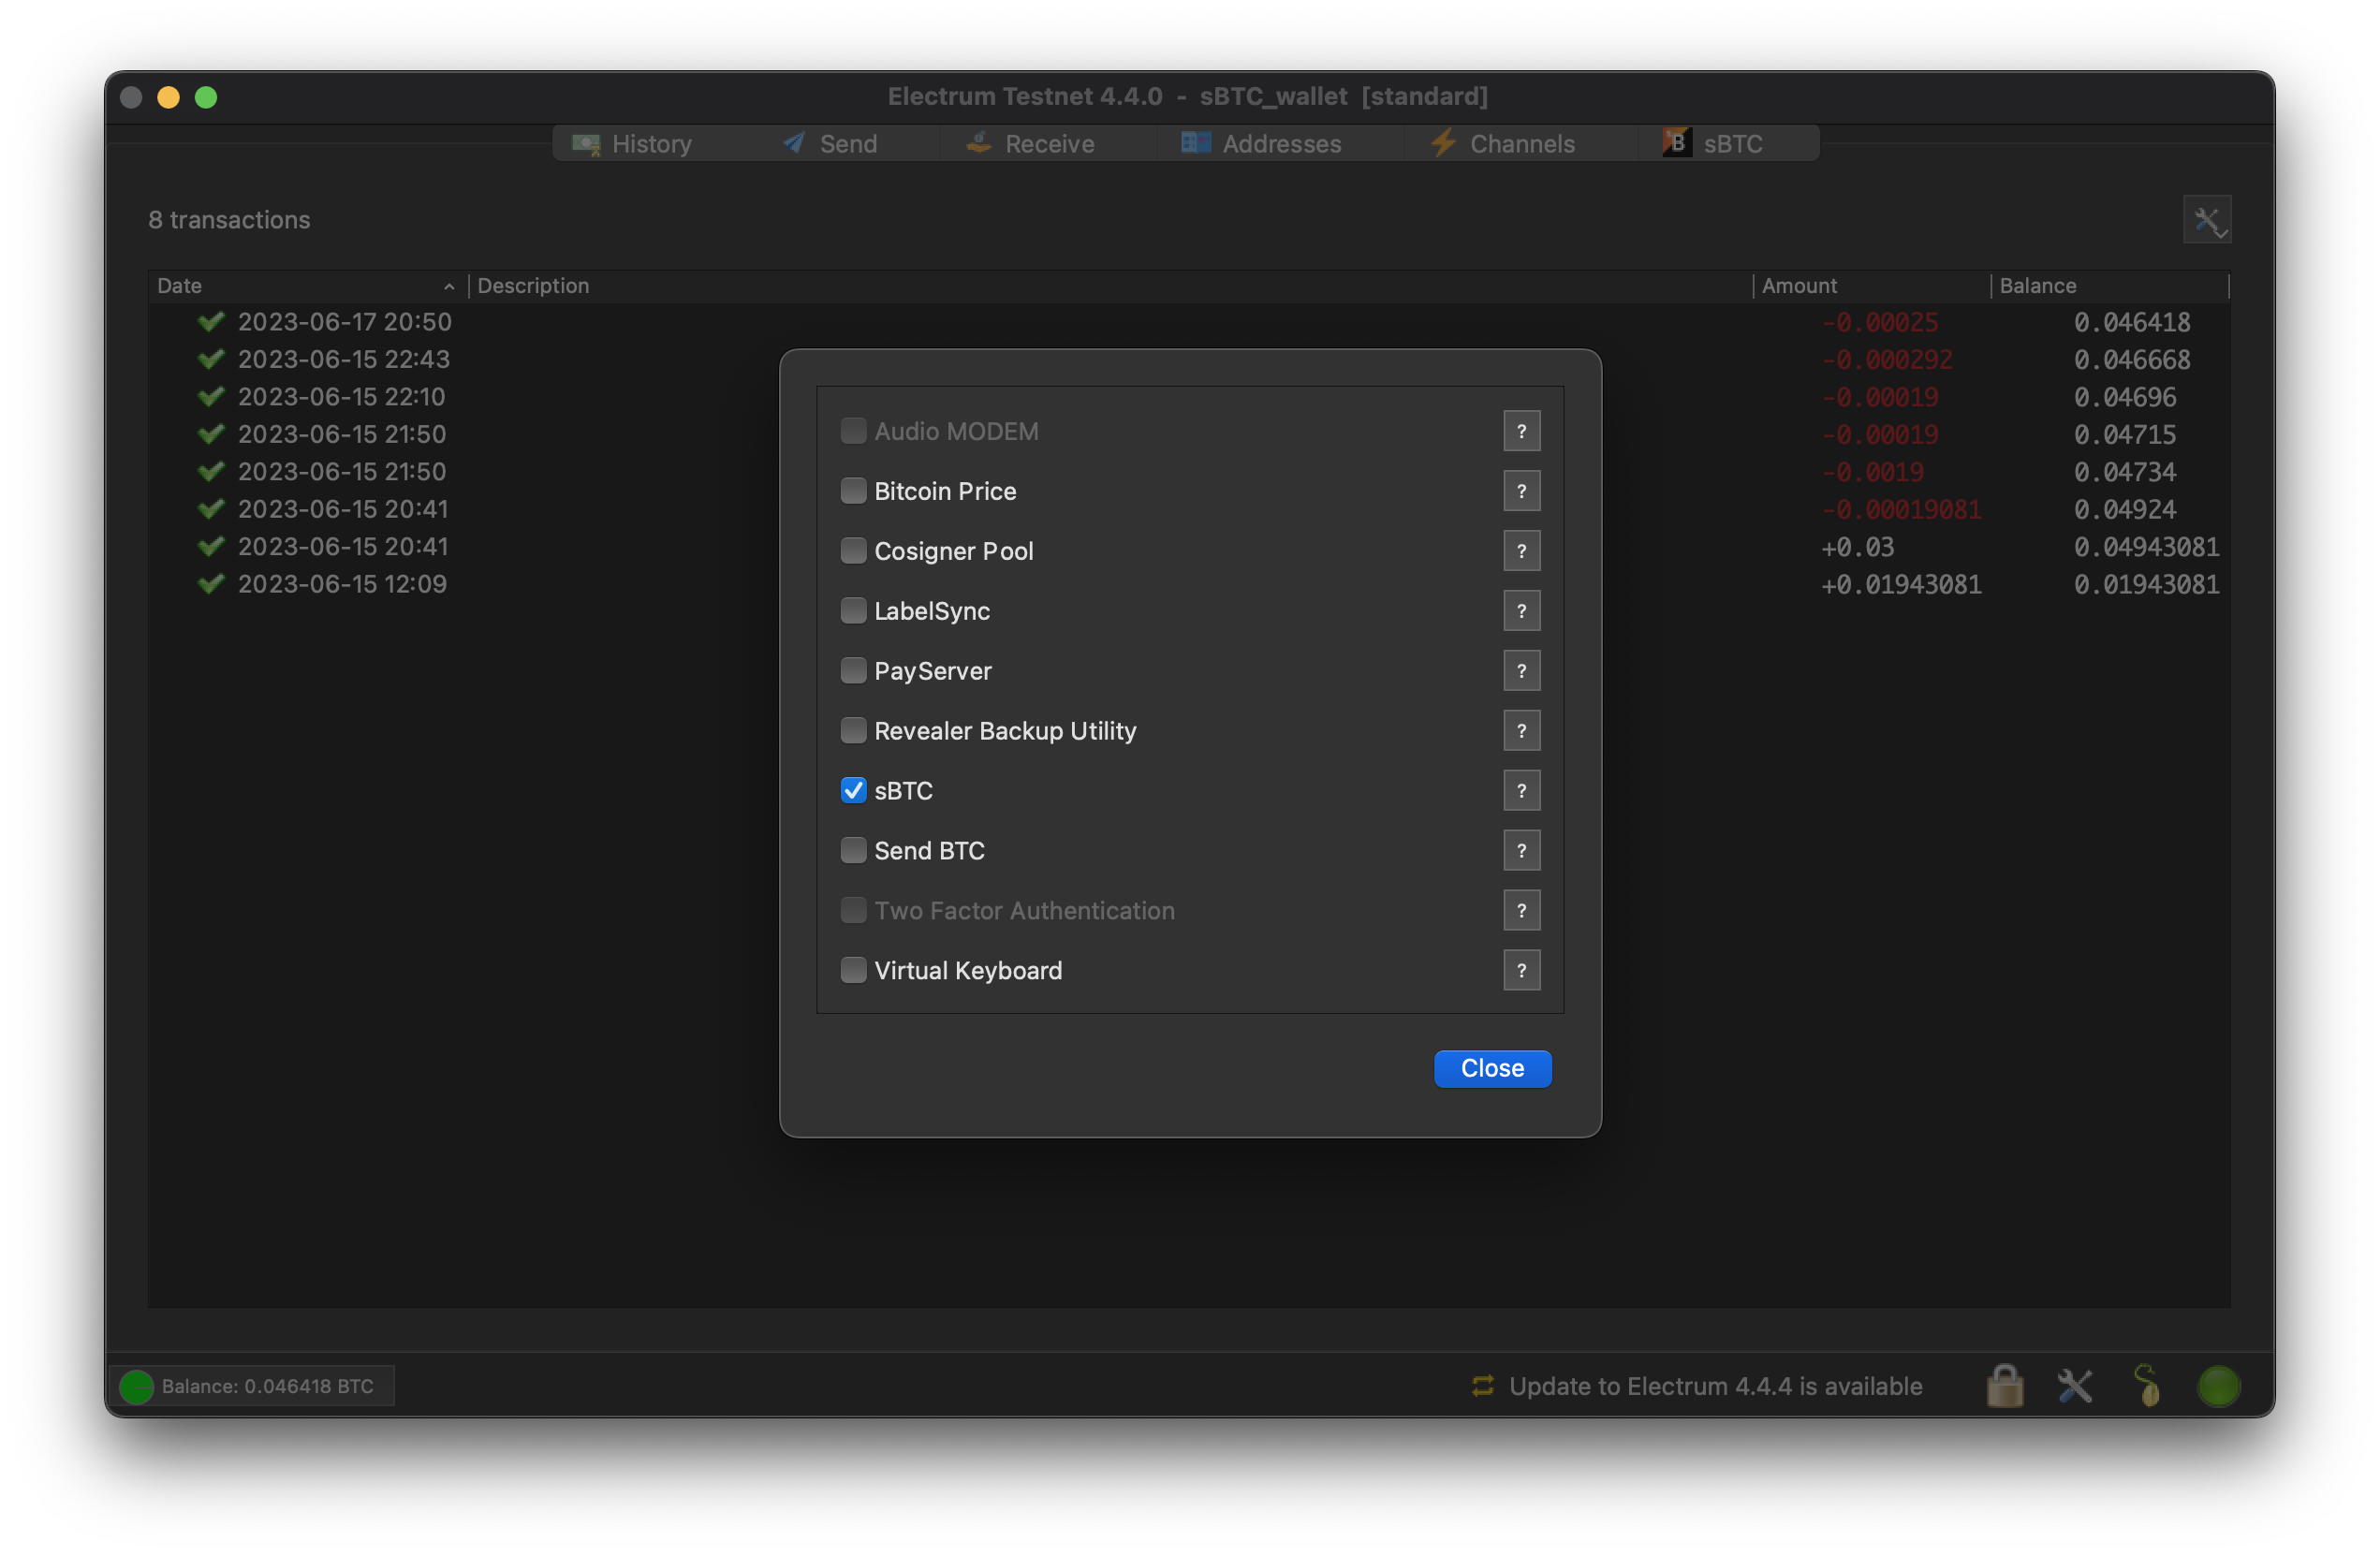Image resolution: width=2380 pixels, height=1556 pixels.
Task: Select the 2023-06-17 20:50 transaction row
Action: (344, 322)
